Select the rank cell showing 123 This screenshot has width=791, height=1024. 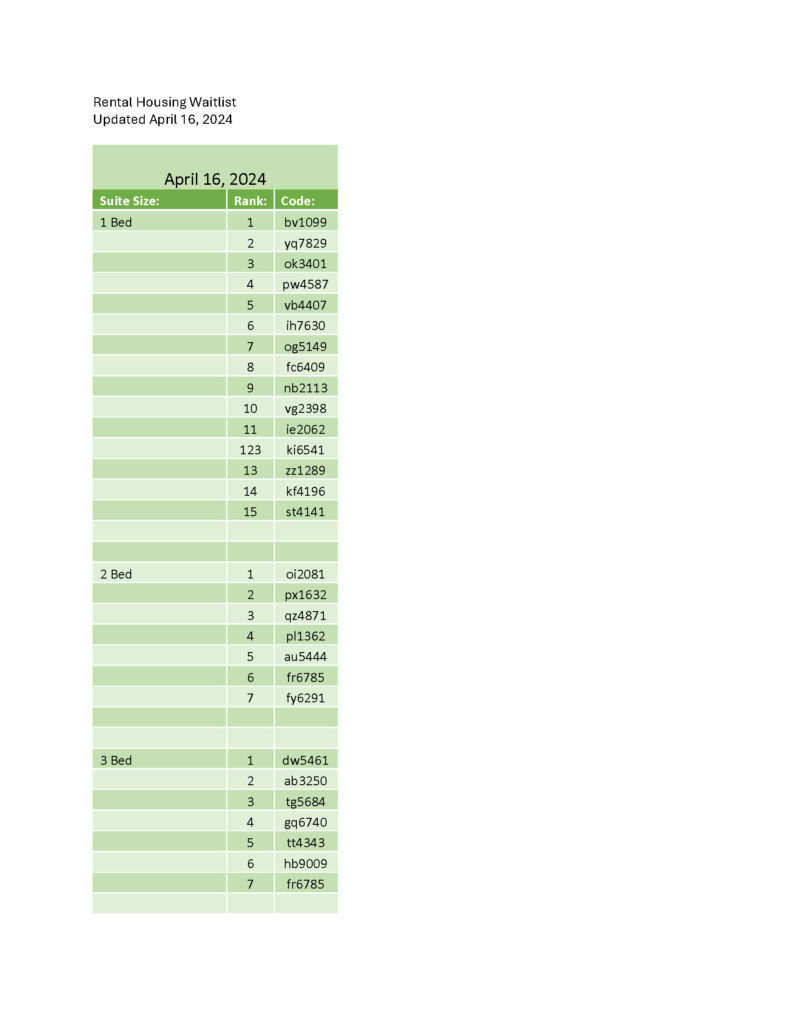tap(250, 449)
